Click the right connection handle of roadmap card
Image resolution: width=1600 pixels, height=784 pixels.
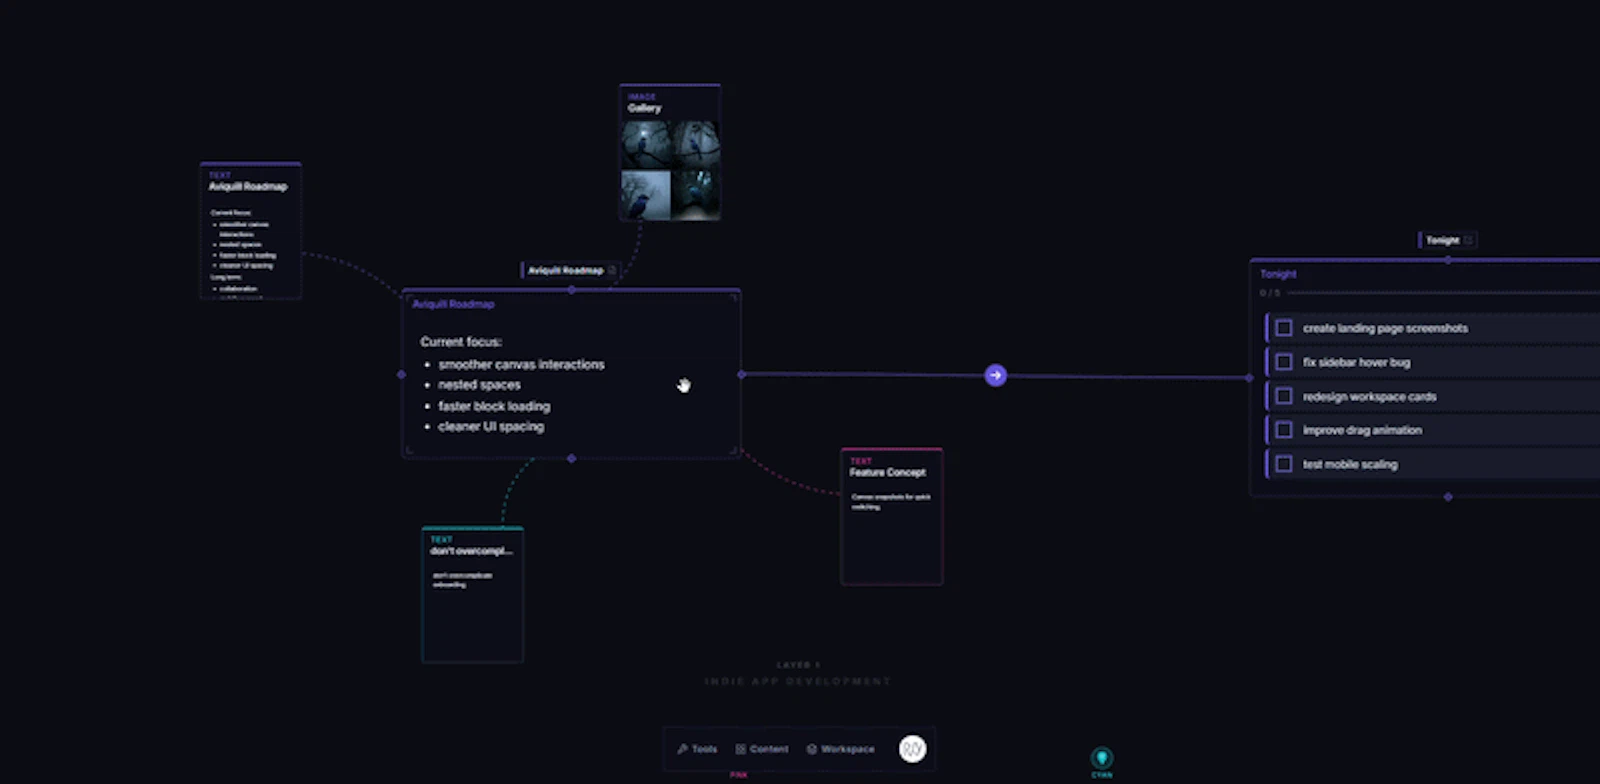[x=741, y=374]
